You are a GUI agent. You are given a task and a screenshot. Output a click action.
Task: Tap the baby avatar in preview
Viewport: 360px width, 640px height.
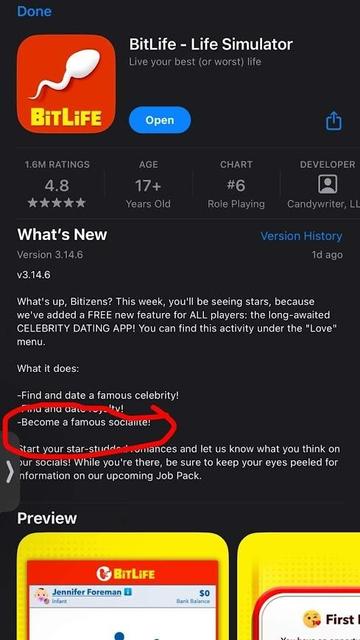(x=42, y=596)
